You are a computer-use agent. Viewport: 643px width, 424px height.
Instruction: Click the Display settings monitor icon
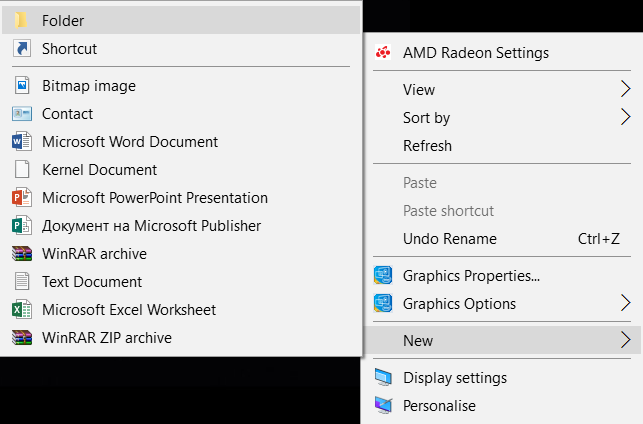(383, 377)
